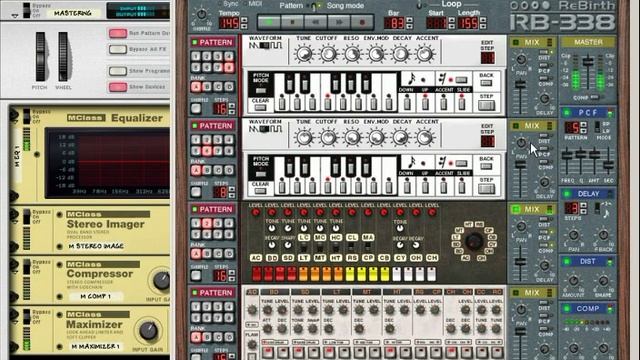Flip the waveform switch on the top synth
Image resolution: width=640 pixels, height=360 pixels.
[x=265, y=46]
